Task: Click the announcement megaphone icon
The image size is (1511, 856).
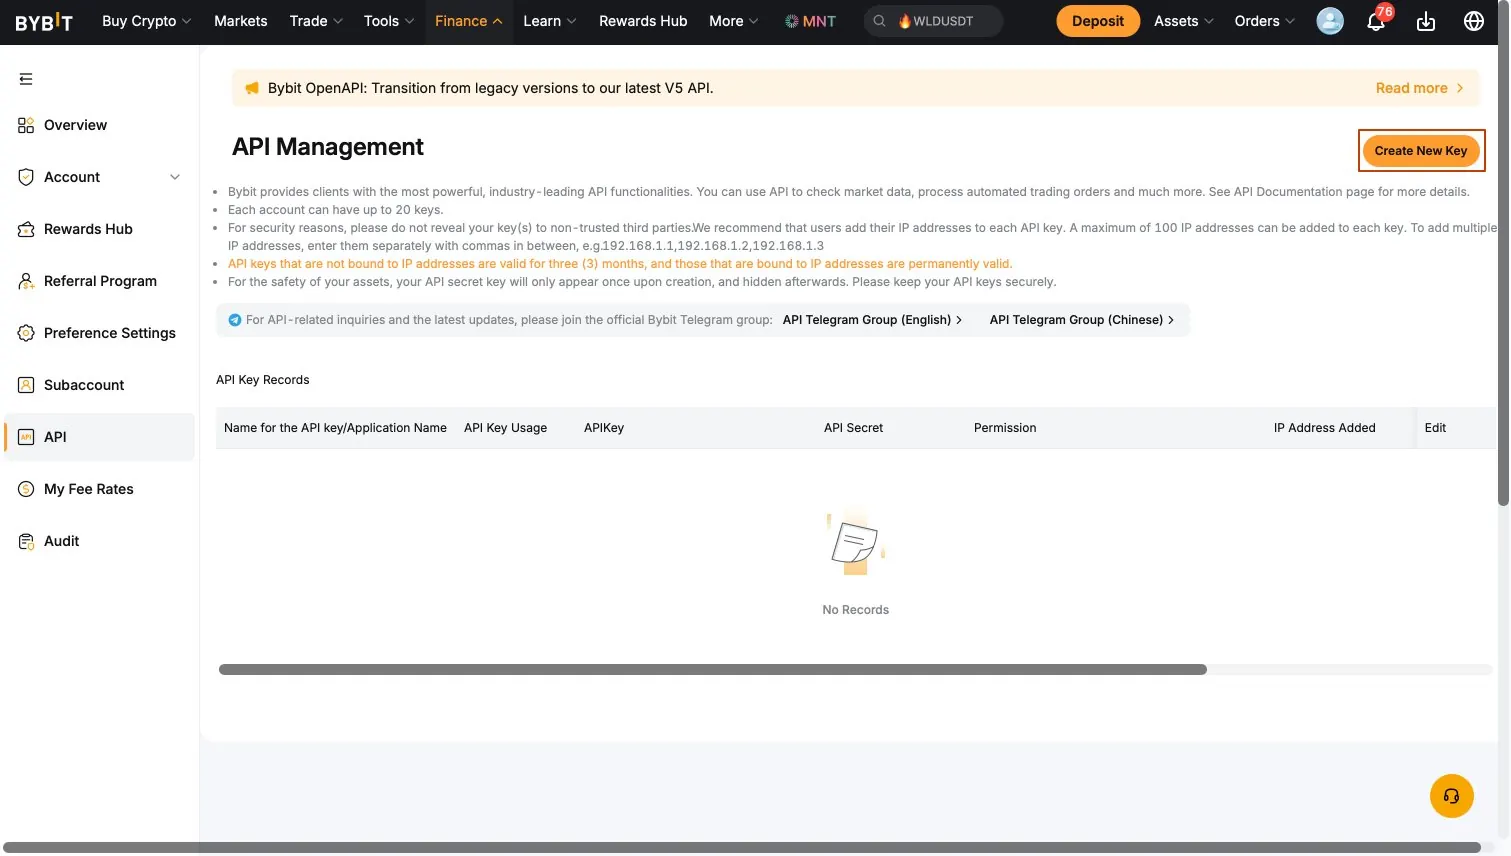Action: click(x=252, y=88)
